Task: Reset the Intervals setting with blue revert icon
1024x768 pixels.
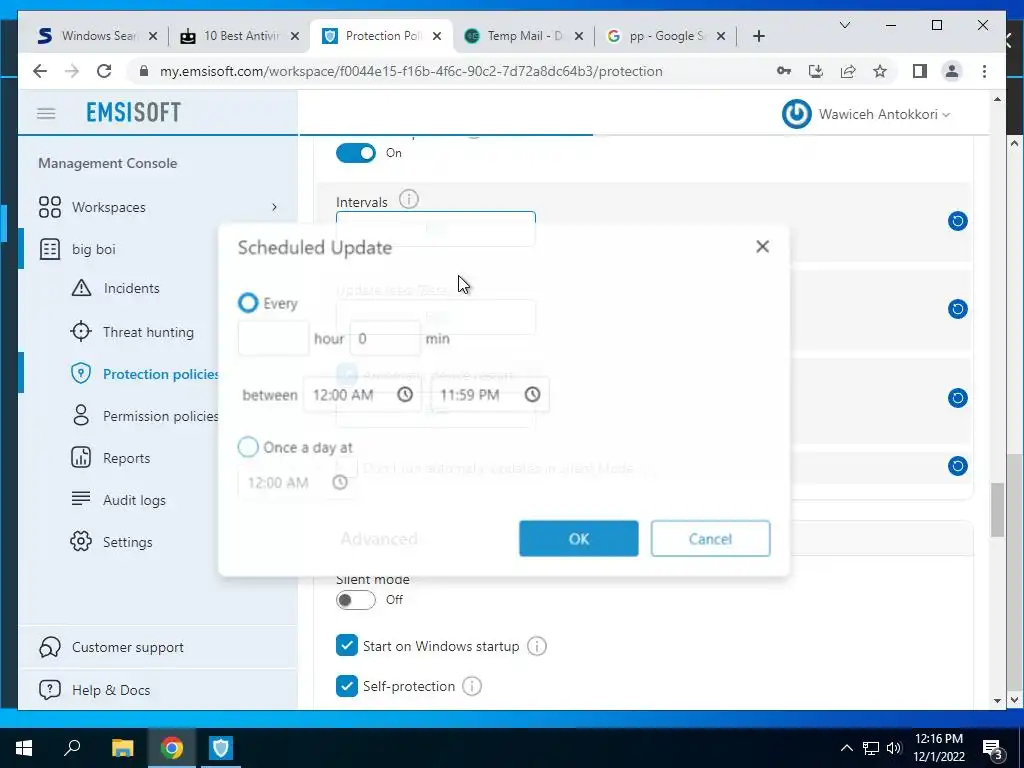Action: click(x=957, y=221)
